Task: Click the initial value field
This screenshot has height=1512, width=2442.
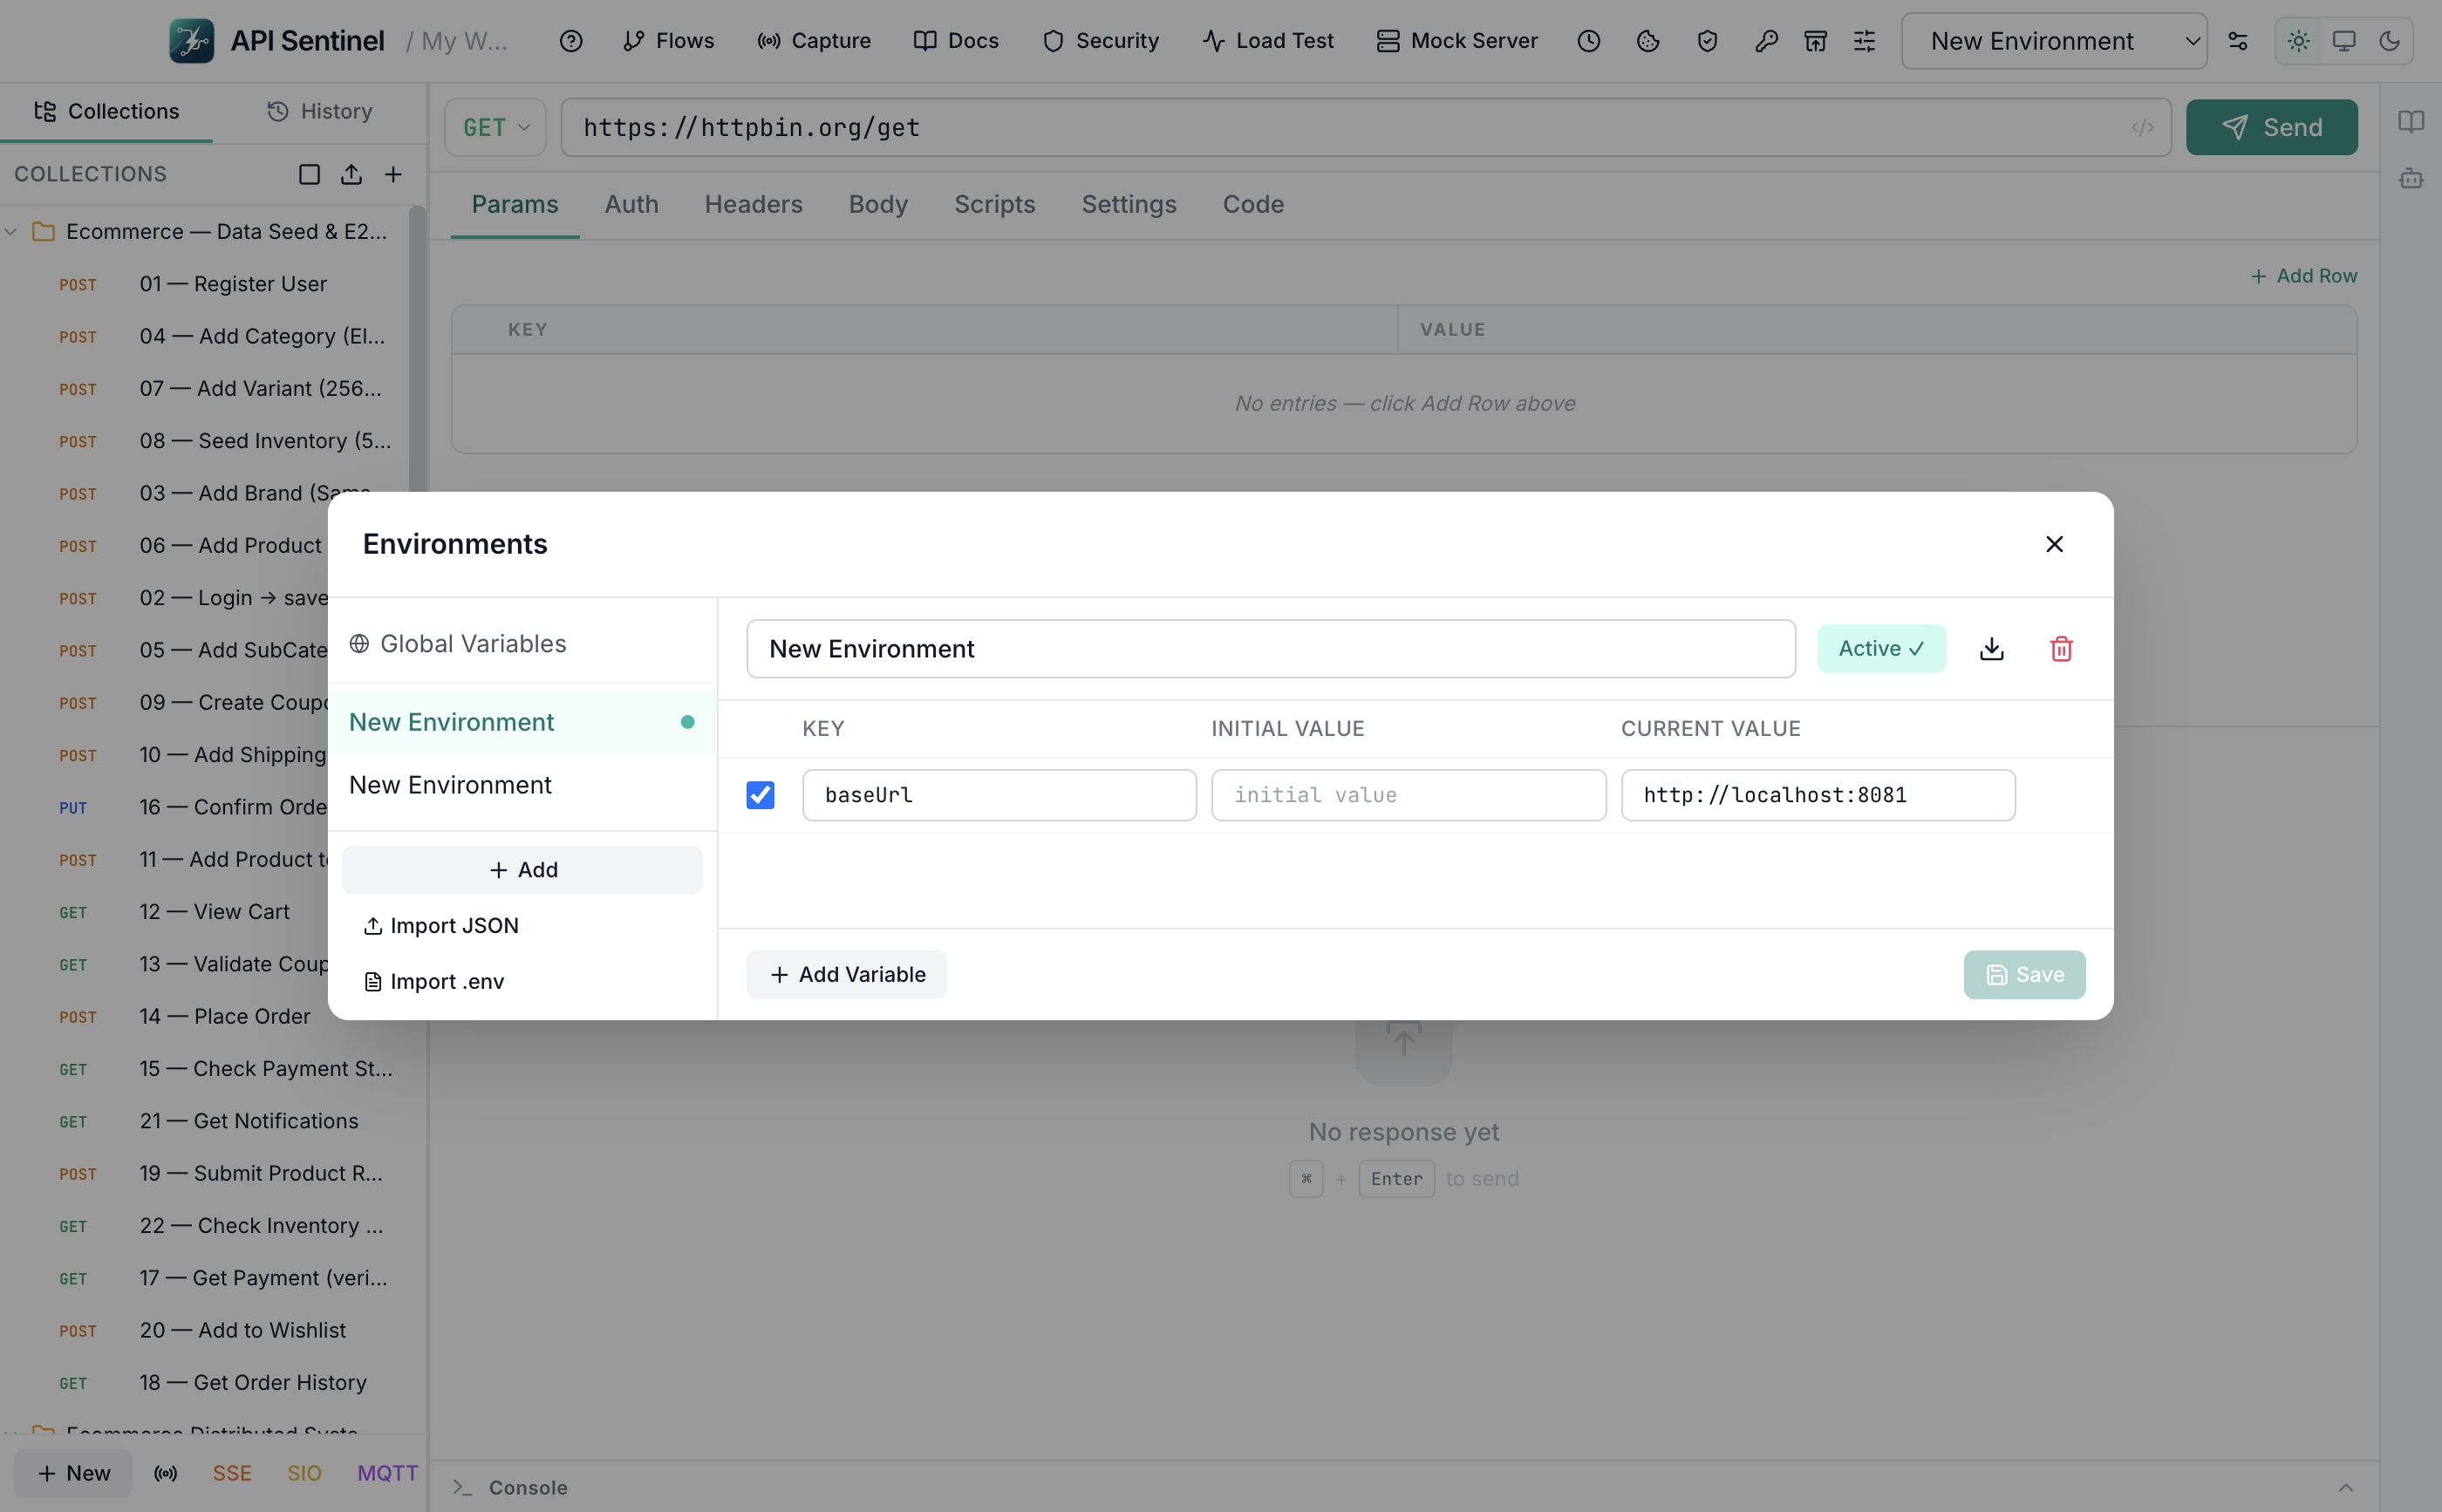Action: (x=1408, y=795)
